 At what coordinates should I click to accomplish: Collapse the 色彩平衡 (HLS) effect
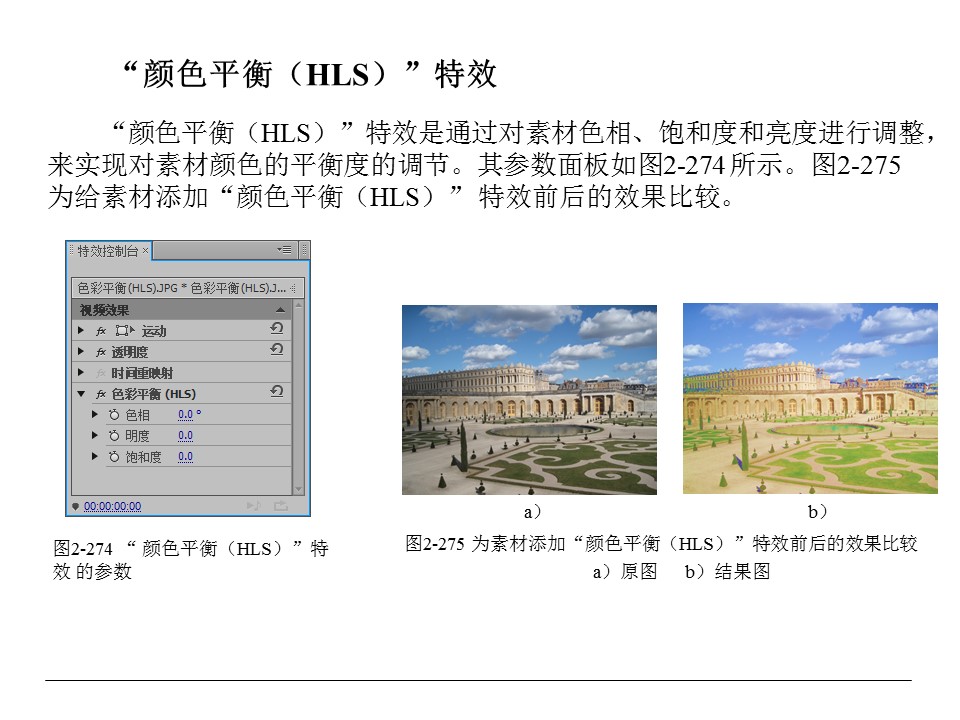click(x=81, y=394)
